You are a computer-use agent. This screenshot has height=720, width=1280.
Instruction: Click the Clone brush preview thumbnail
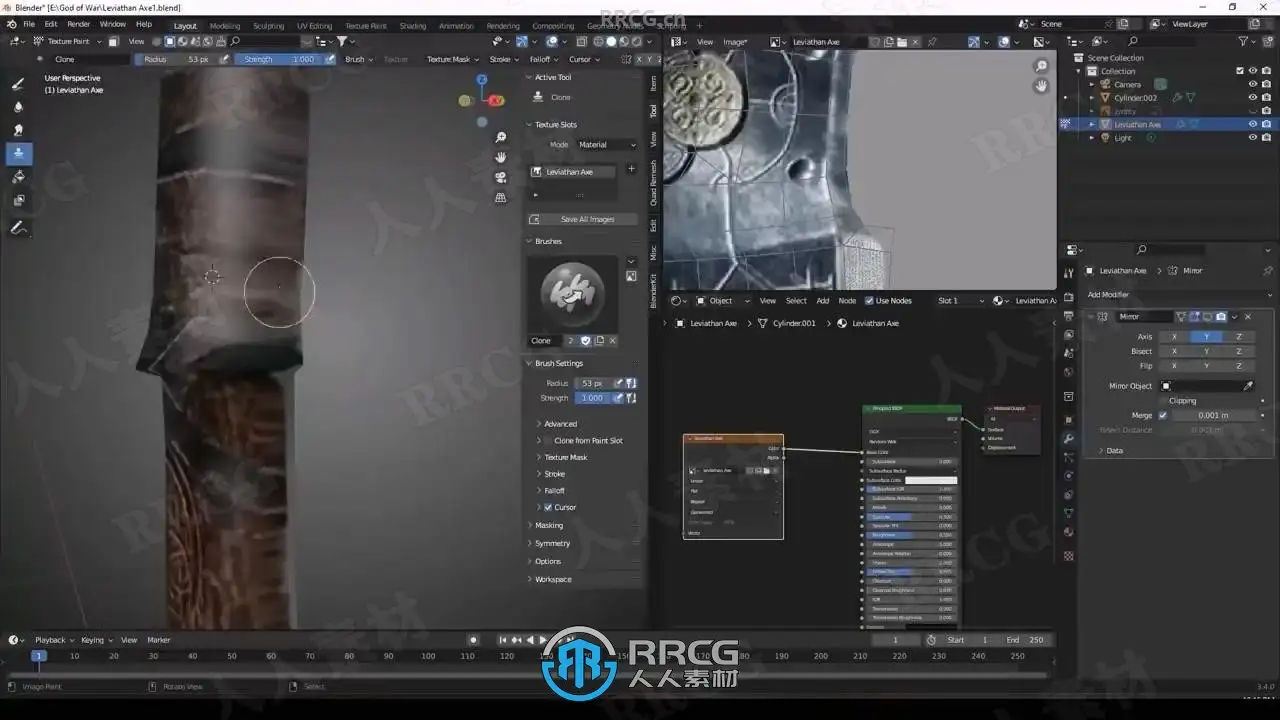(572, 294)
